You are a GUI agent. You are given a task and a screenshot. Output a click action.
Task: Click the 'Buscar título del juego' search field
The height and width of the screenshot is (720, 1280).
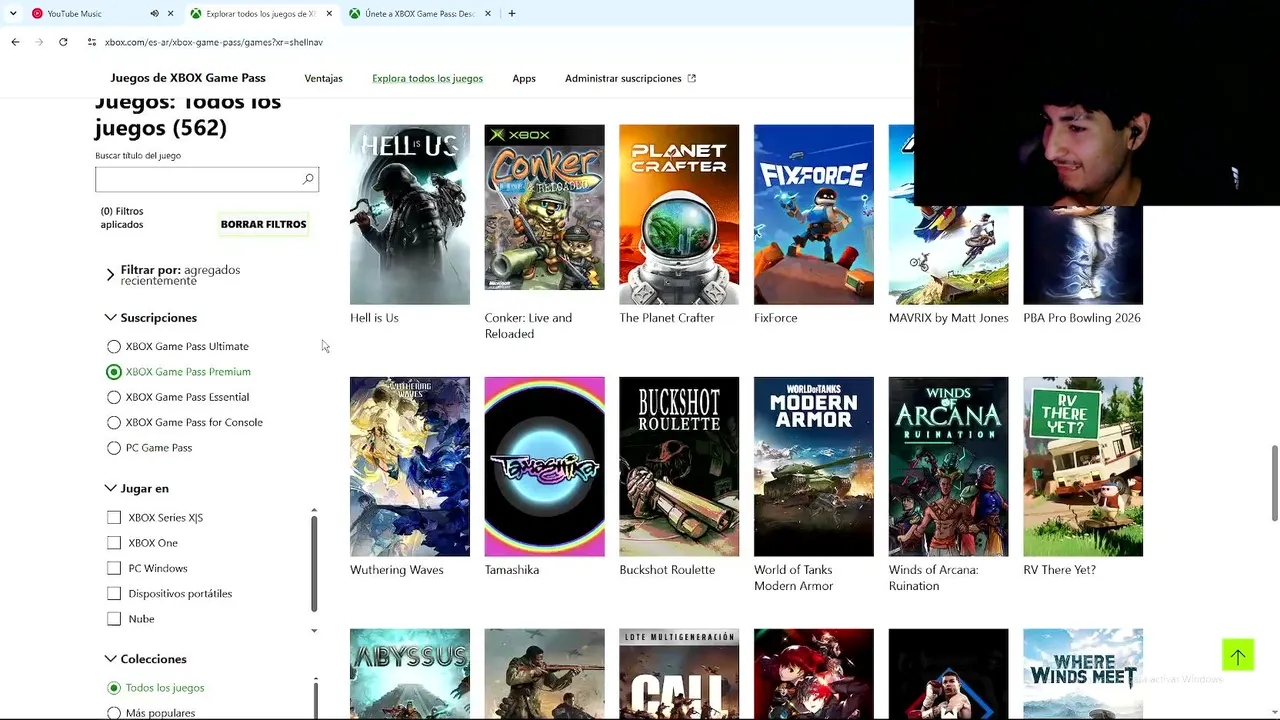tap(207, 179)
